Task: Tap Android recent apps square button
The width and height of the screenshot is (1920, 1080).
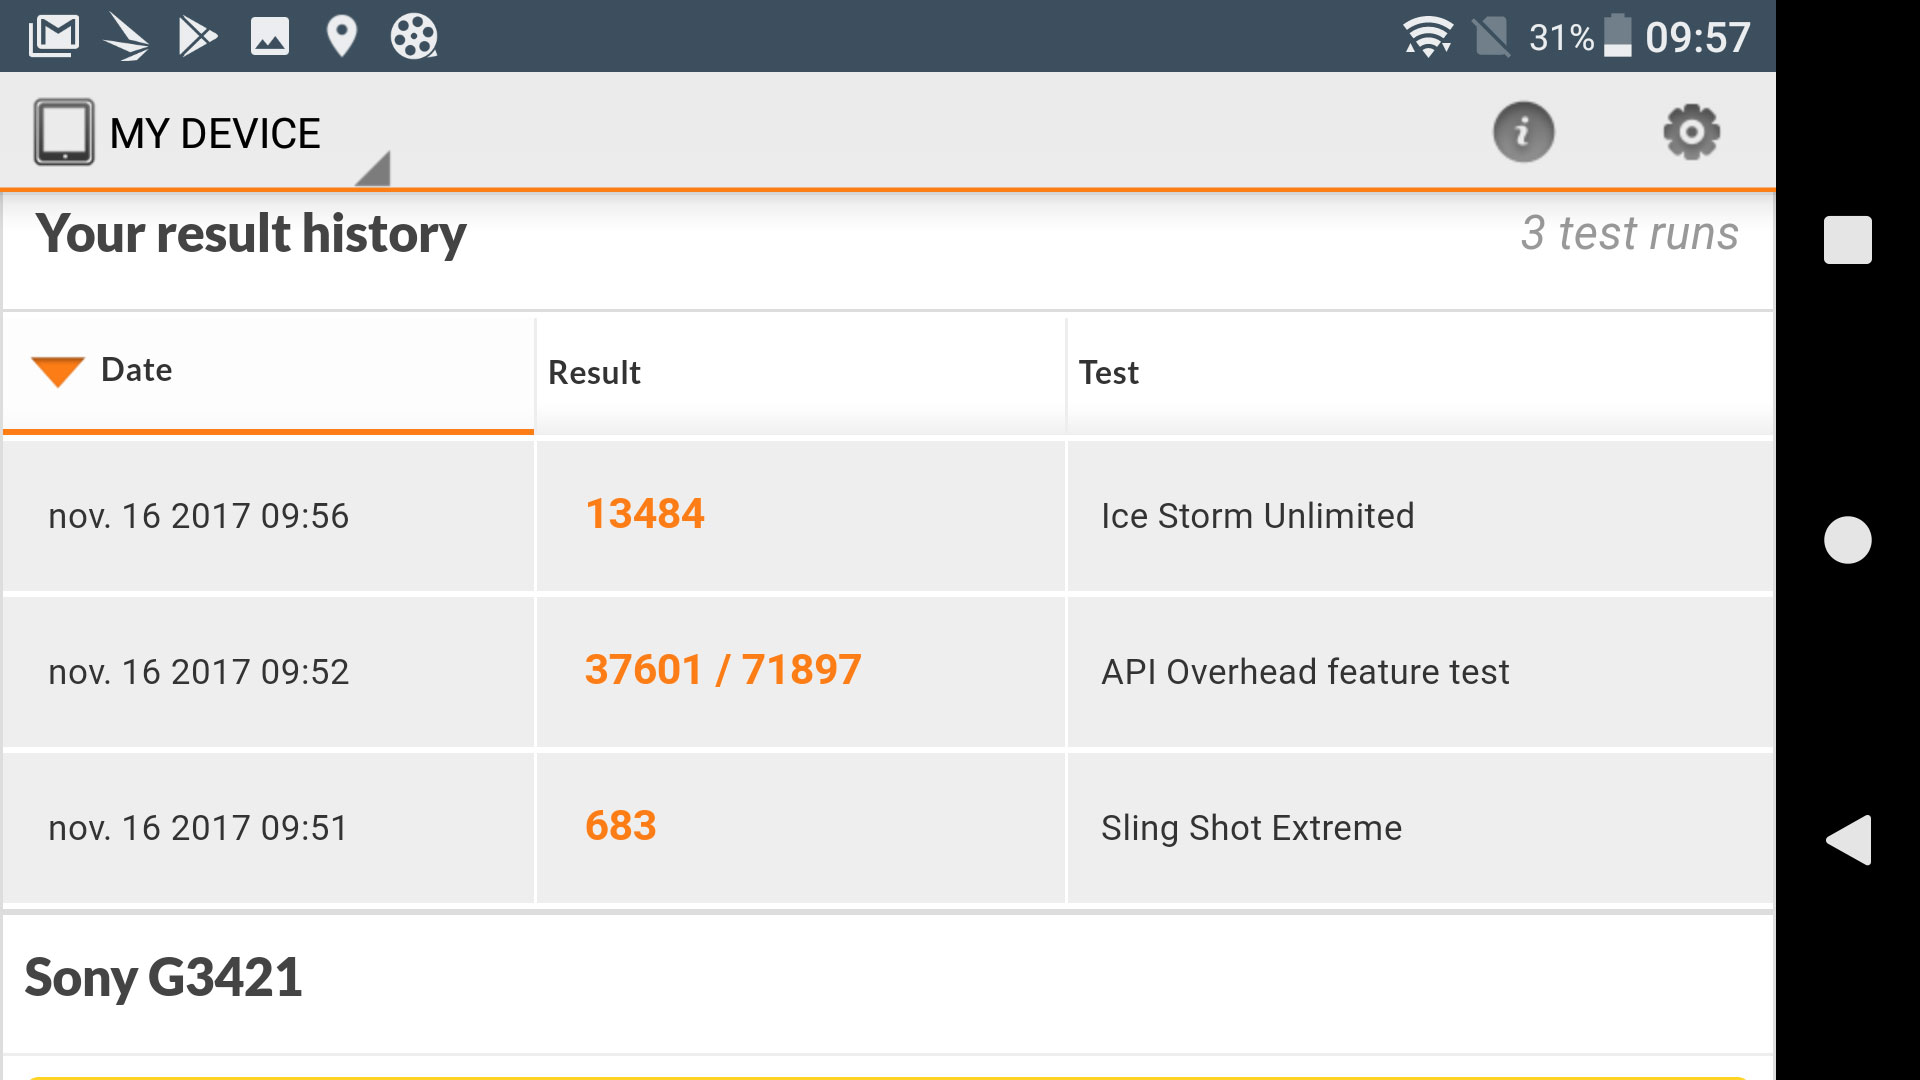Action: coord(1847,240)
